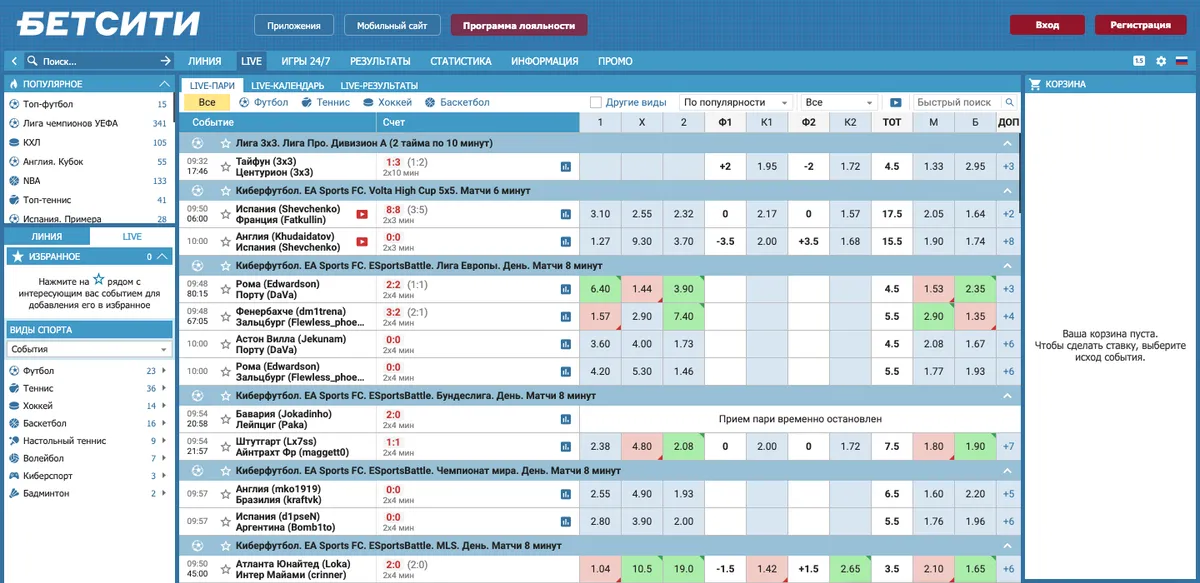Click the video filter play icon
Image resolution: width=1200 pixels, height=583 pixels.
tap(896, 102)
